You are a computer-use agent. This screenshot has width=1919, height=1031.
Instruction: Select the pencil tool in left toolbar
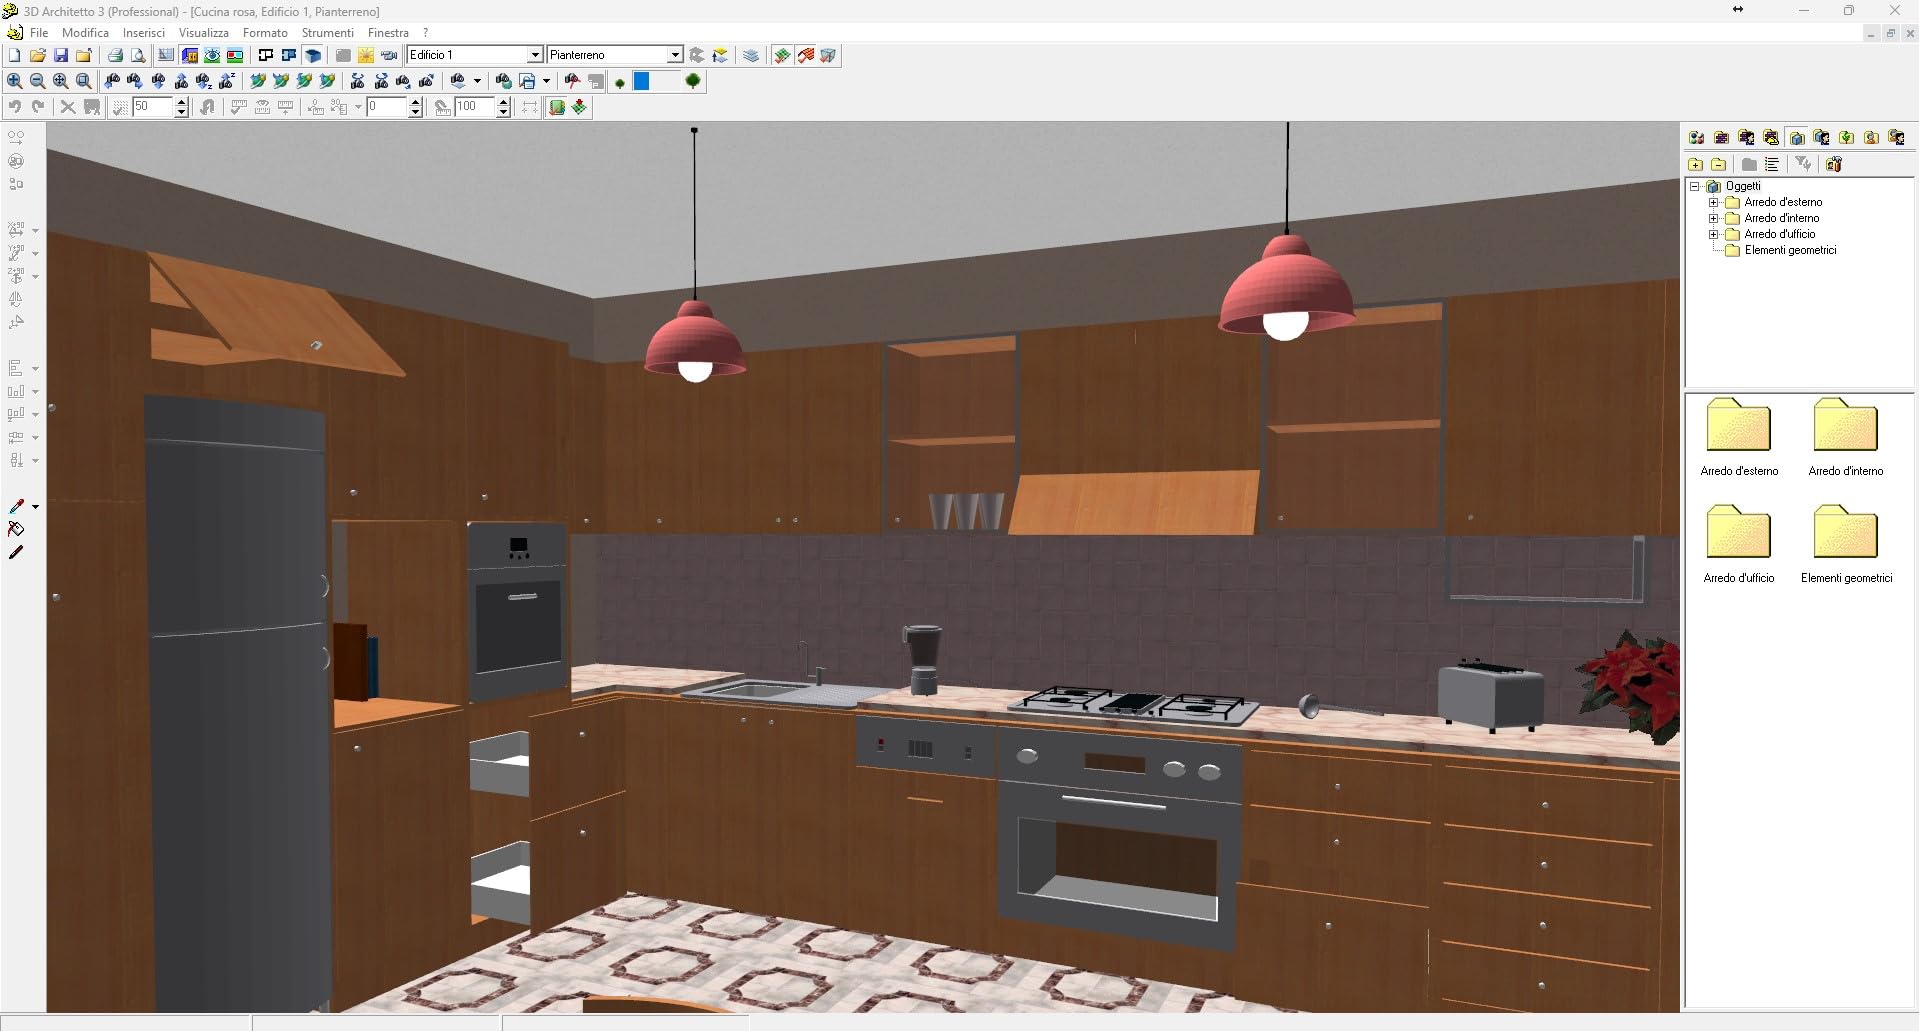tap(16, 552)
